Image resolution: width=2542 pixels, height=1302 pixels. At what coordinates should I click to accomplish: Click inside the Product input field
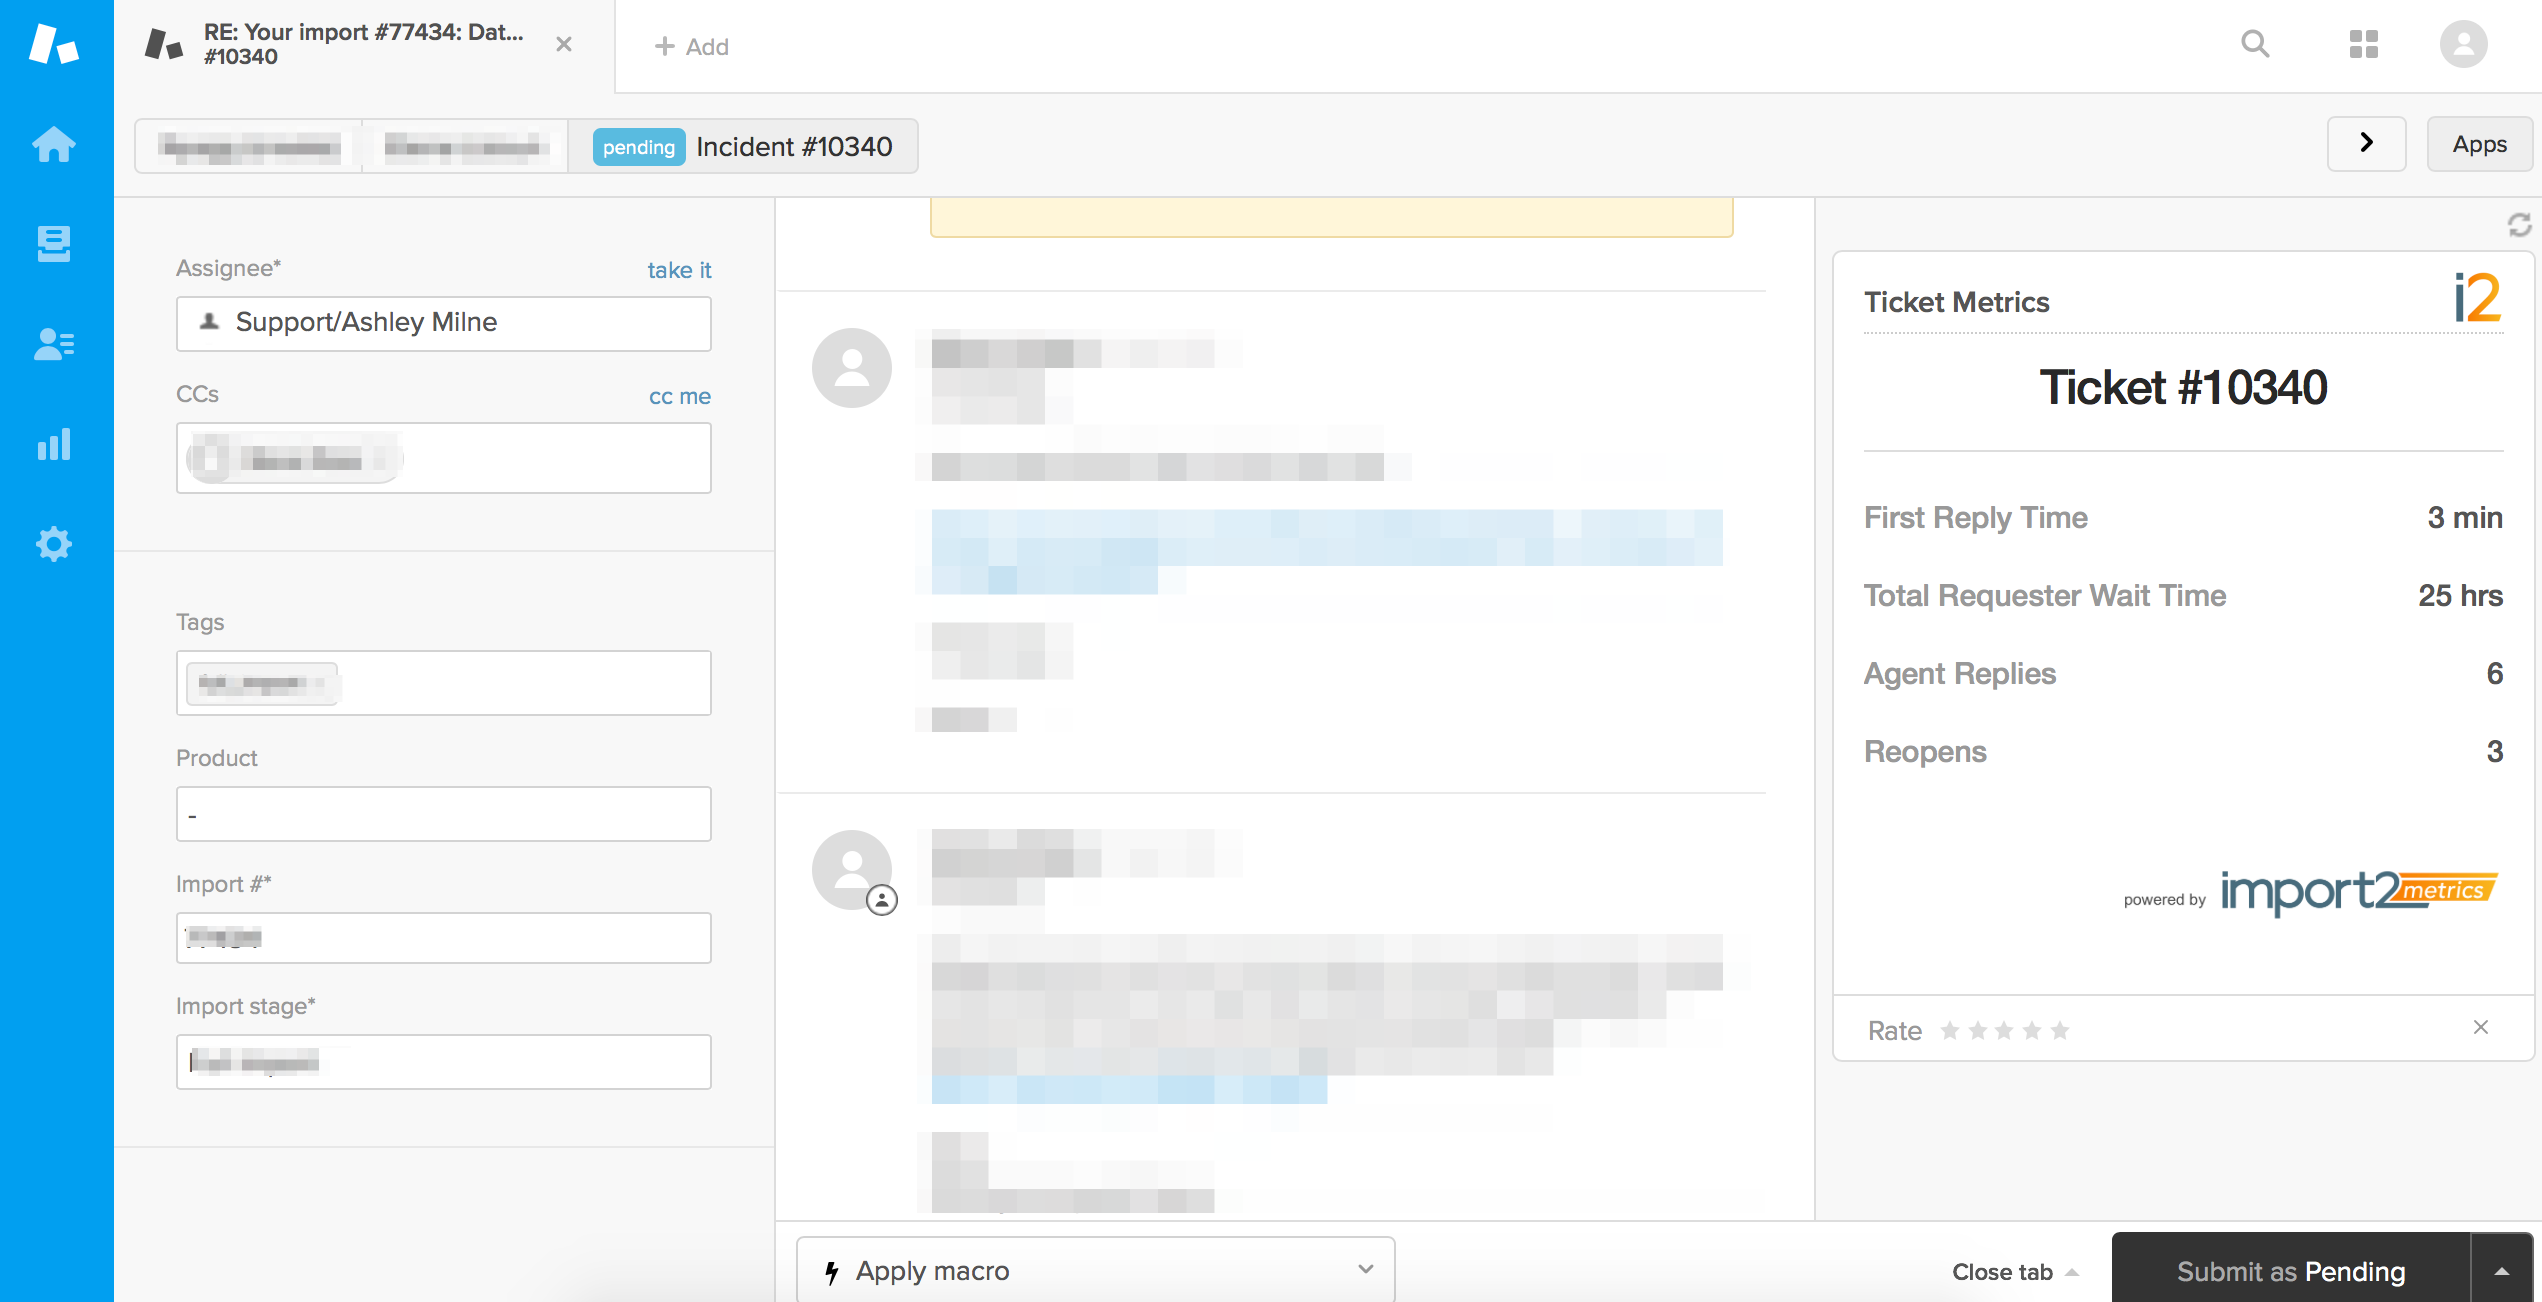point(443,813)
